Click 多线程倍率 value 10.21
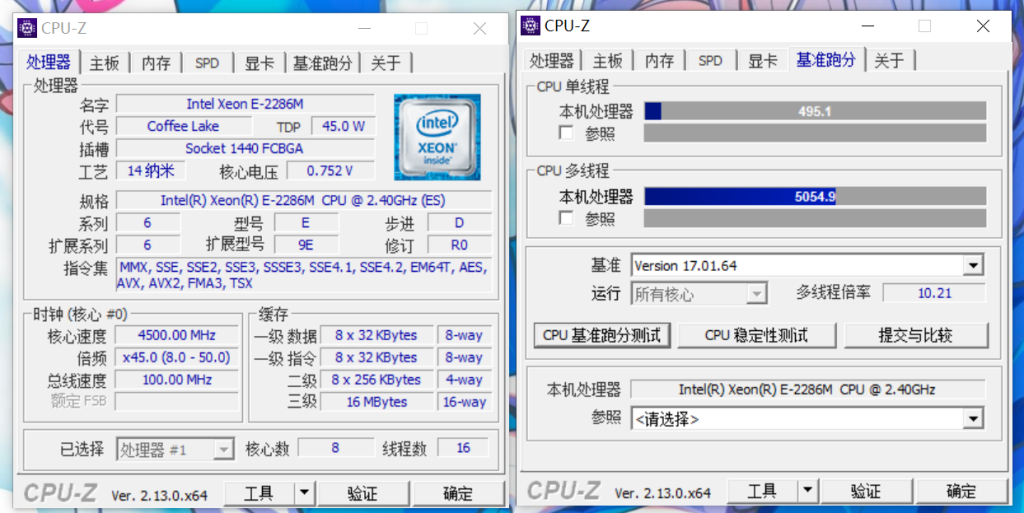The height and width of the screenshot is (513, 1024). [935, 293]
